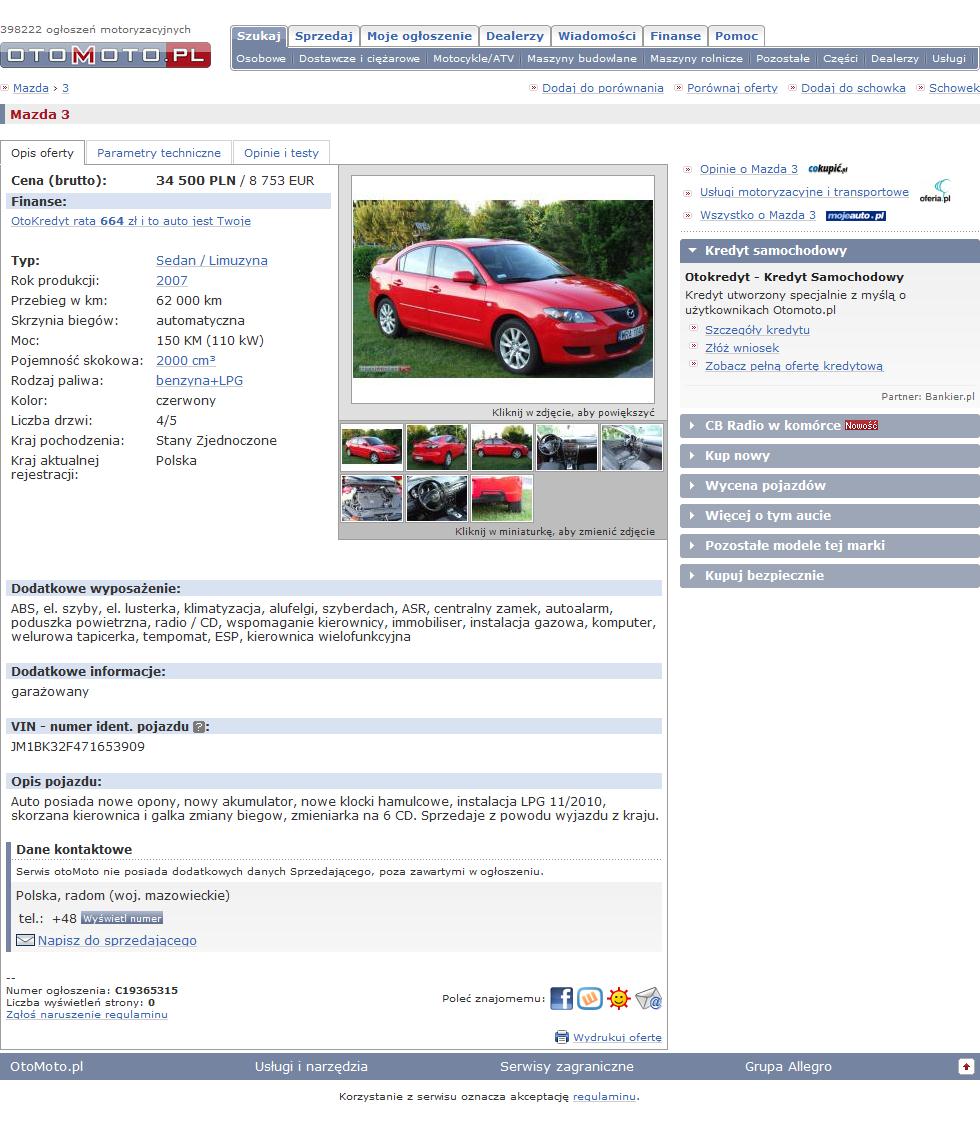980x1122 pixels.
Task: Click the red up-arrow icon in footer
Action: 966,1067
